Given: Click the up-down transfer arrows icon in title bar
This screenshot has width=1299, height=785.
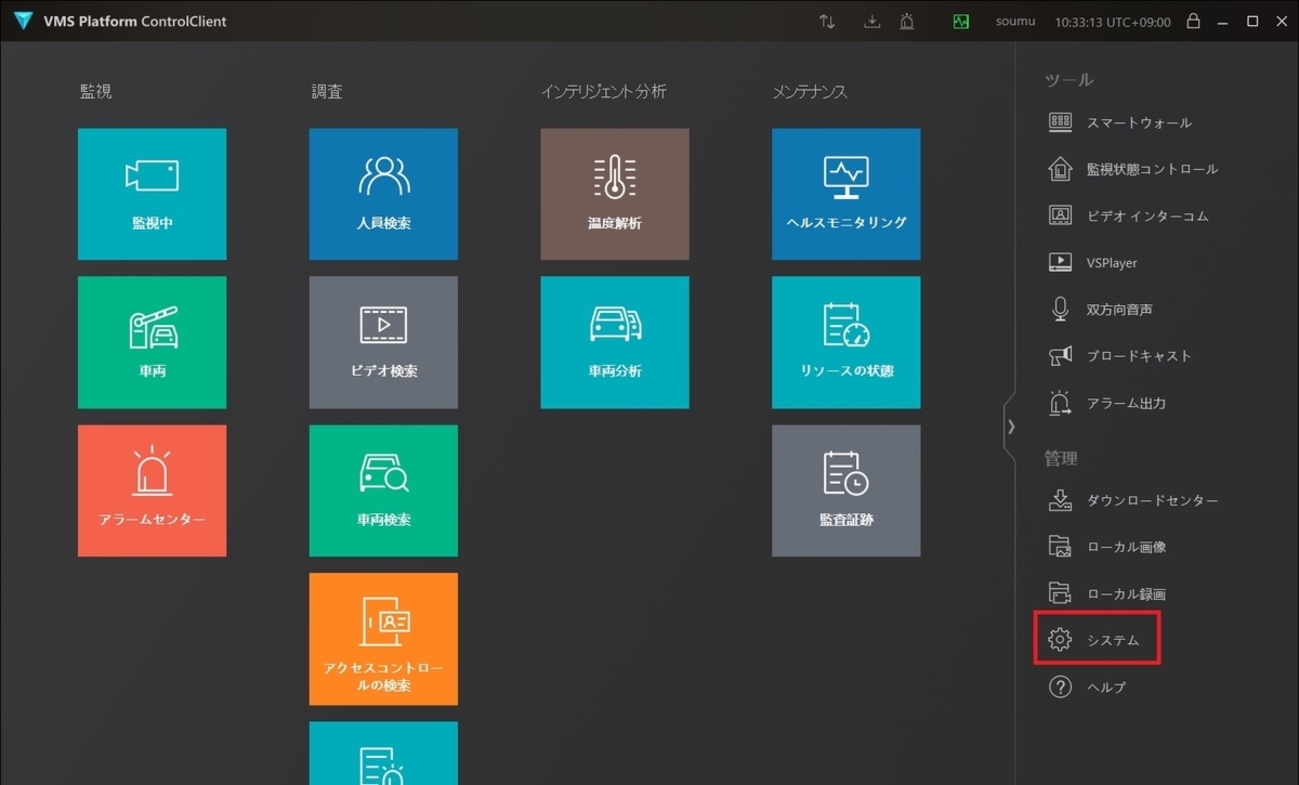Looking at the screenshot, I should tap(827, 21).
